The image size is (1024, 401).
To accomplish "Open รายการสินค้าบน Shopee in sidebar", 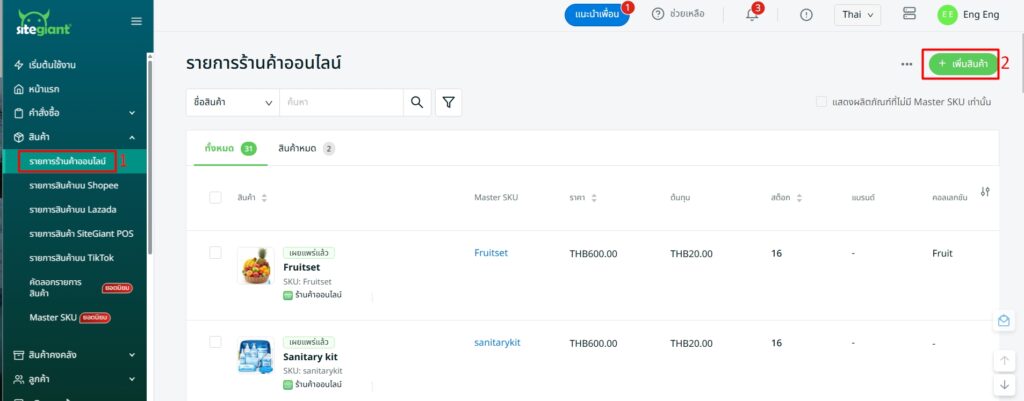I will tap(74, 185).
